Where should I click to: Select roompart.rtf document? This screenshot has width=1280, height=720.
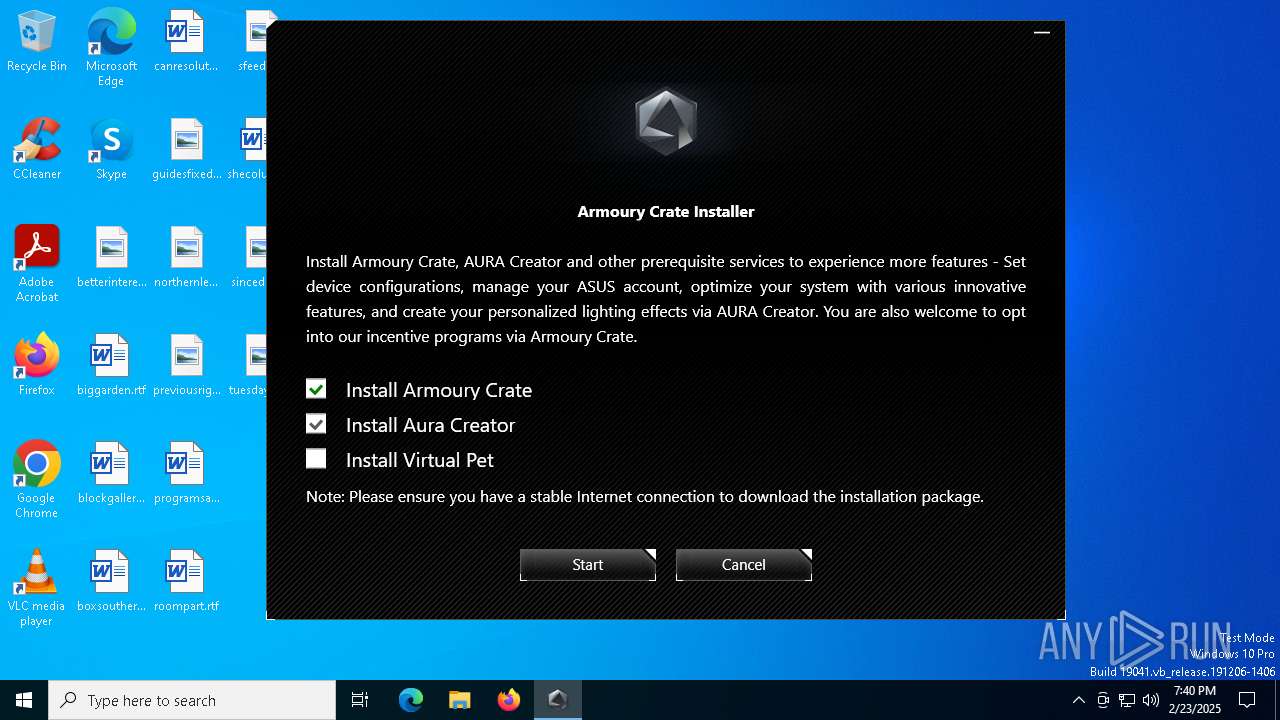[186, 582]
